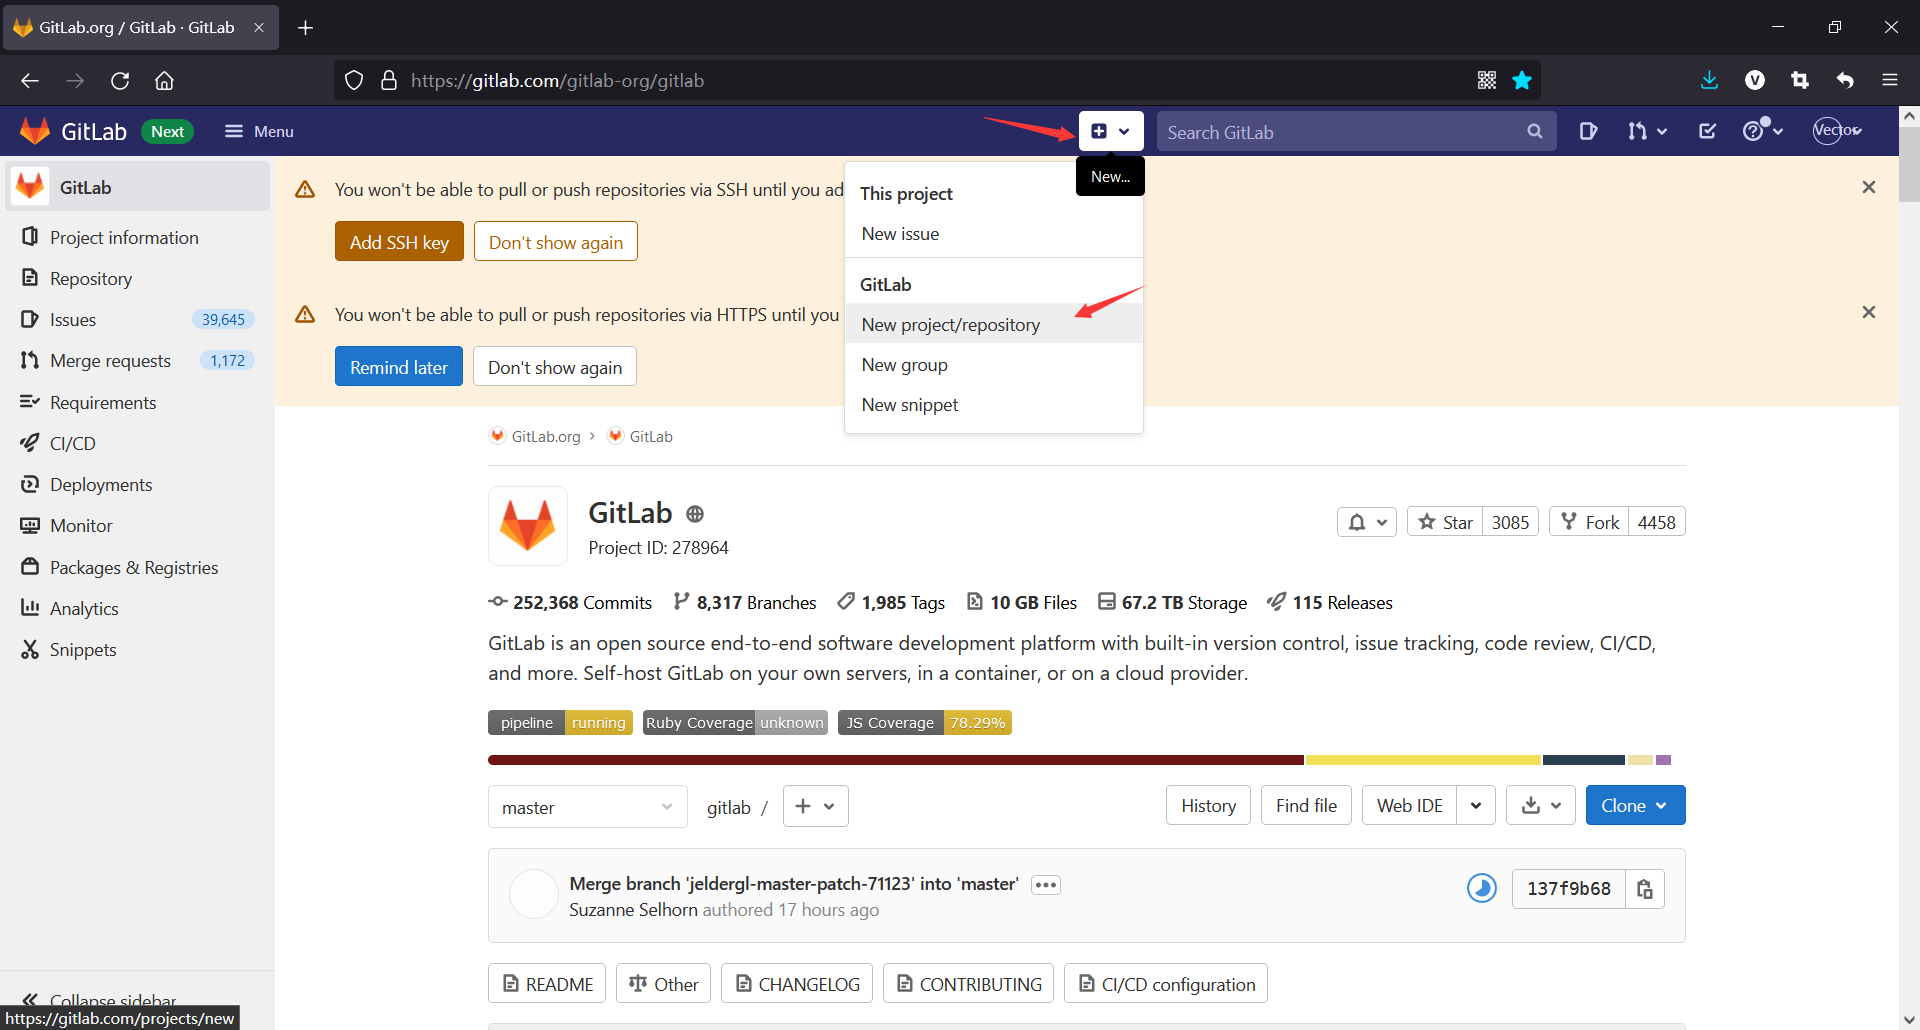The width and height of the screenshot is (1920, 1030).
Task: Open the QR code icon in address bar
Action: [1487, 81]
